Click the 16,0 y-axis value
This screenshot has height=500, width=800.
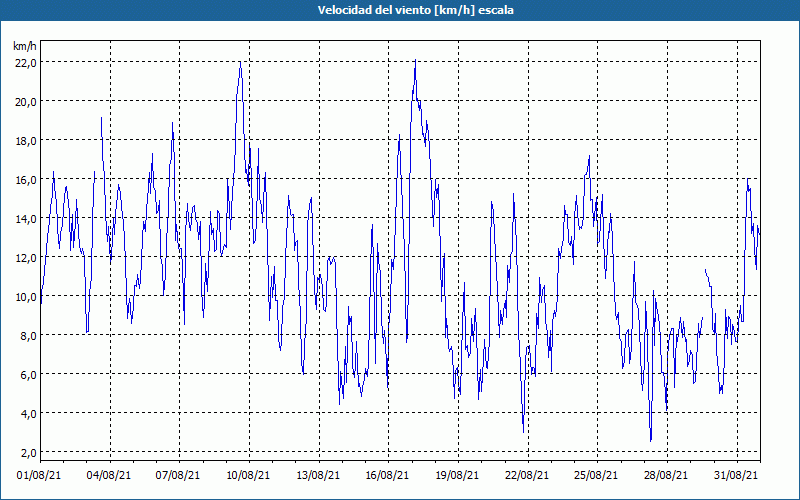(25, 180)
